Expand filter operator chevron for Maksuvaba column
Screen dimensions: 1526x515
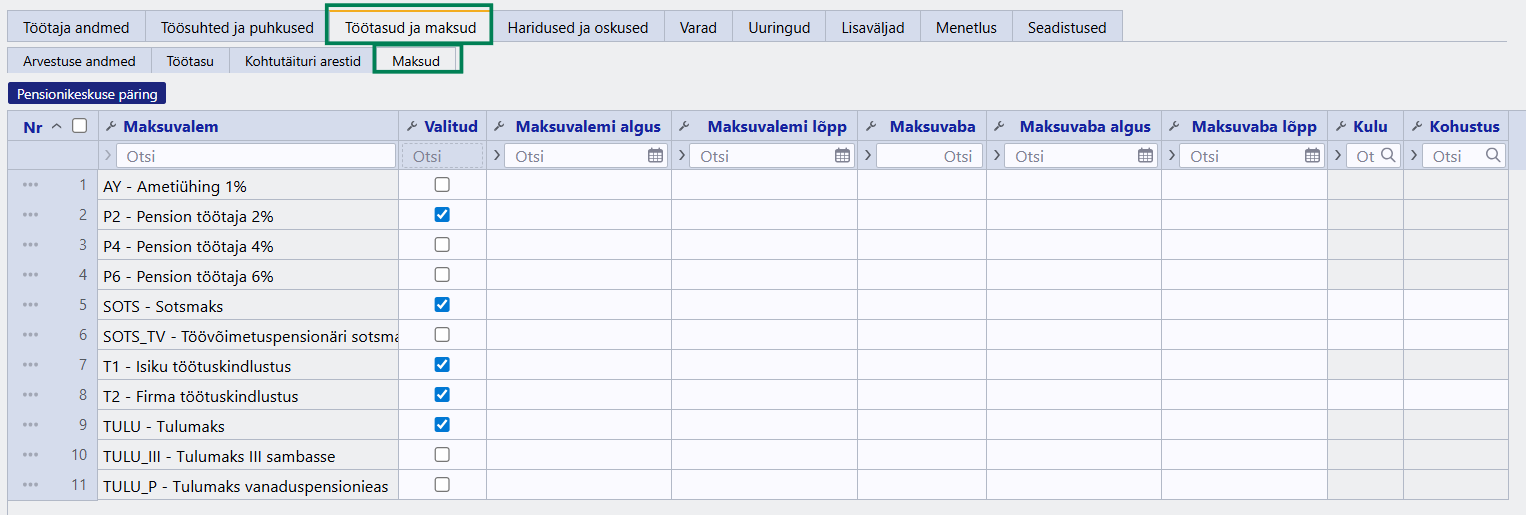(x=866, y=156)
